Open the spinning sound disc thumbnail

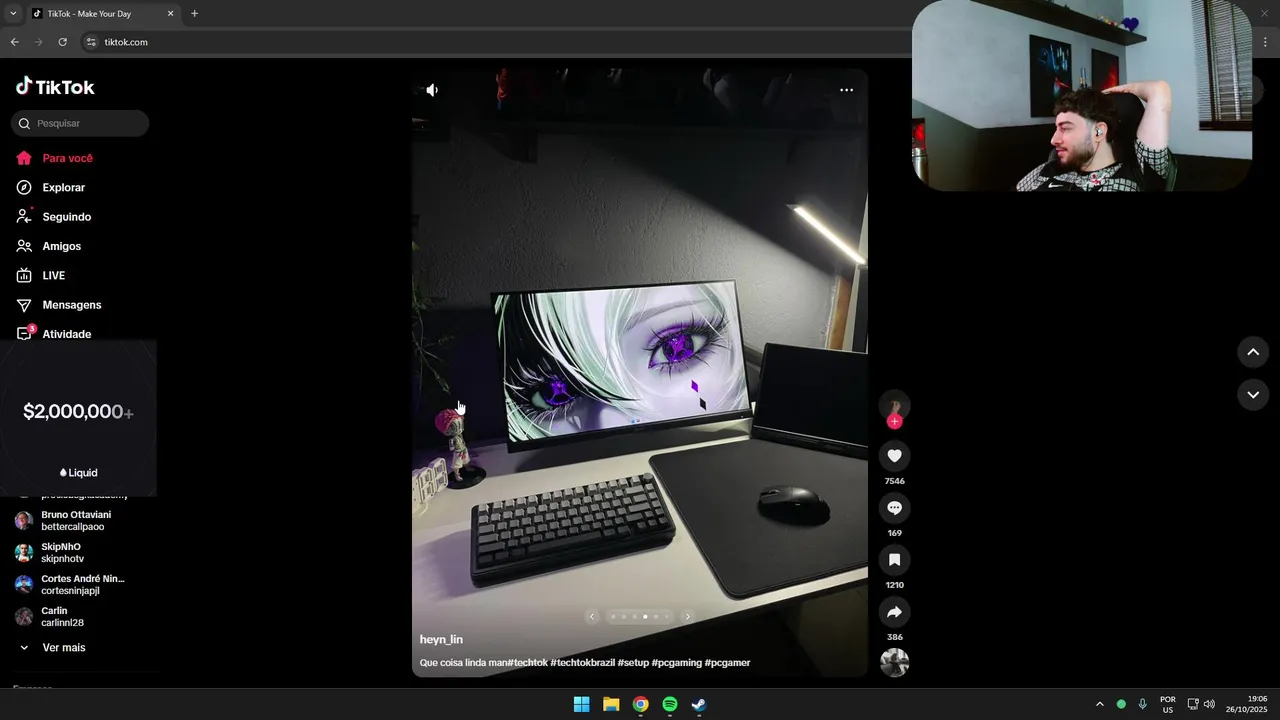point(894,662)
